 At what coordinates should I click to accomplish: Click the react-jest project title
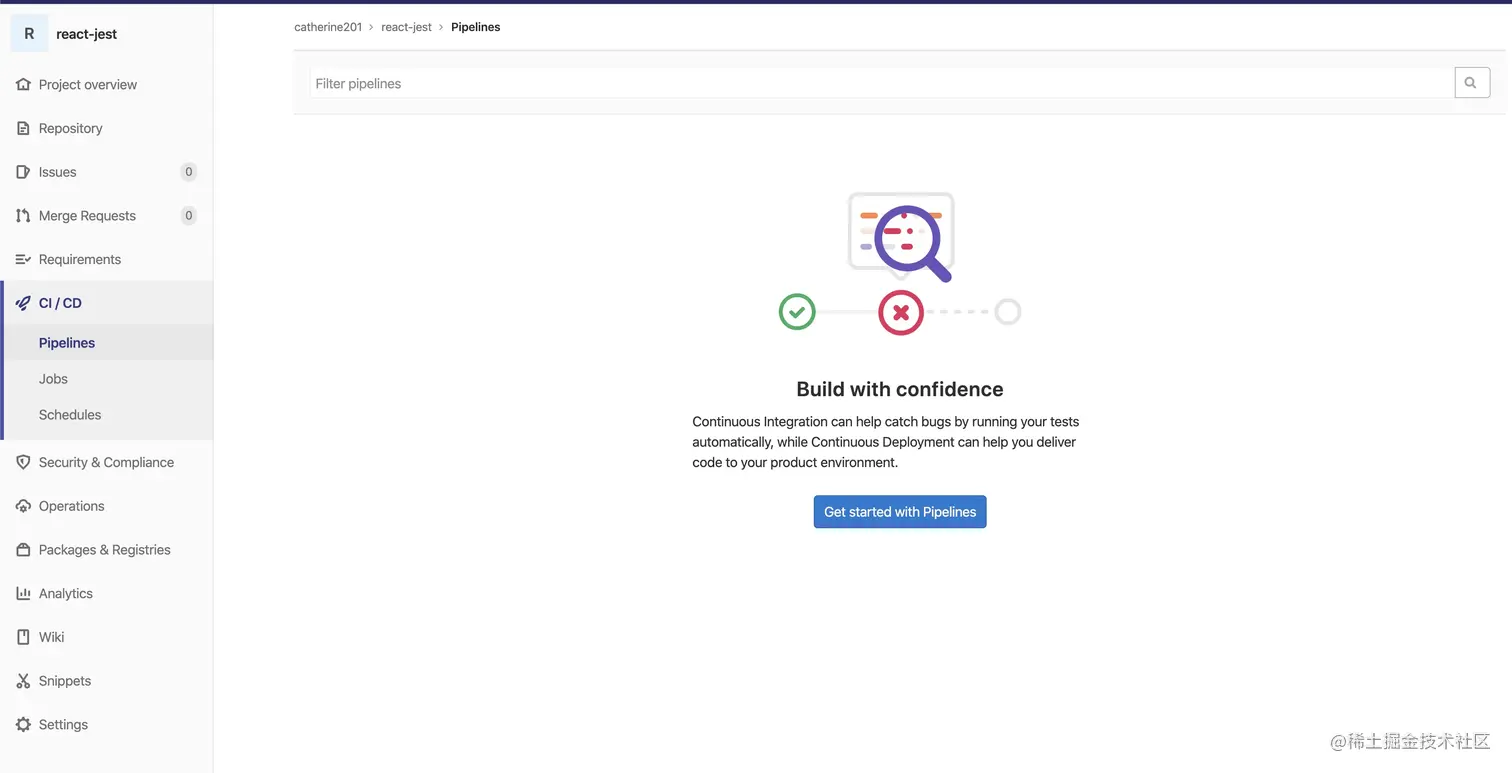click(x=87, y=34)
